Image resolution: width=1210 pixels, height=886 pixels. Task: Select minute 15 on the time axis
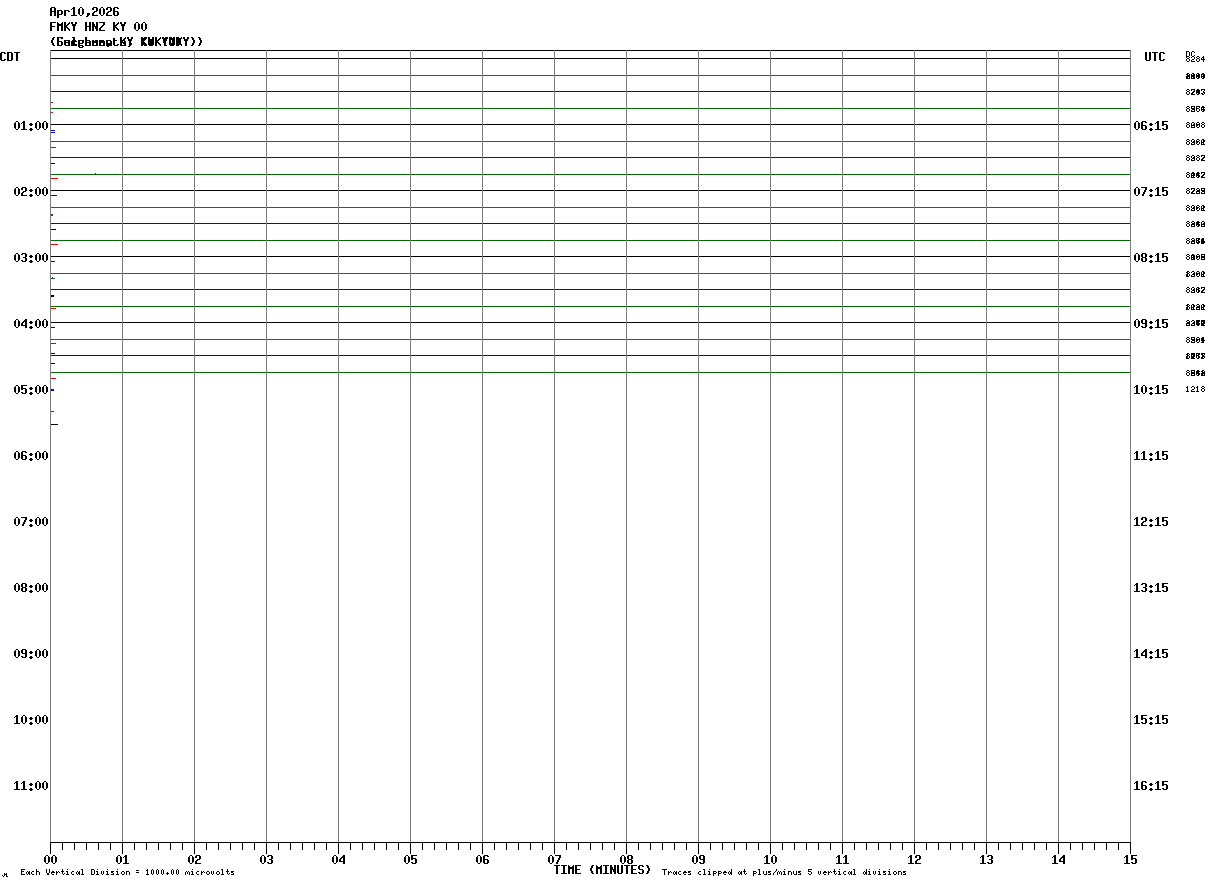(1130, 860)
